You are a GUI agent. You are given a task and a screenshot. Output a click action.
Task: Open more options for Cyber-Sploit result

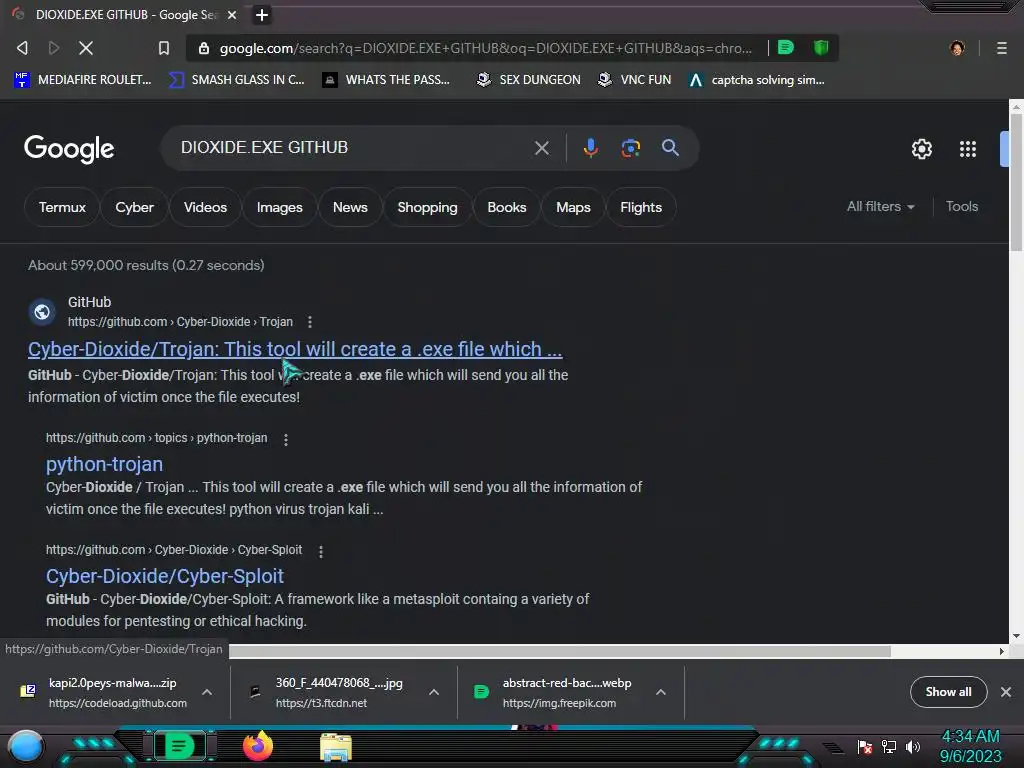[321, 551]
